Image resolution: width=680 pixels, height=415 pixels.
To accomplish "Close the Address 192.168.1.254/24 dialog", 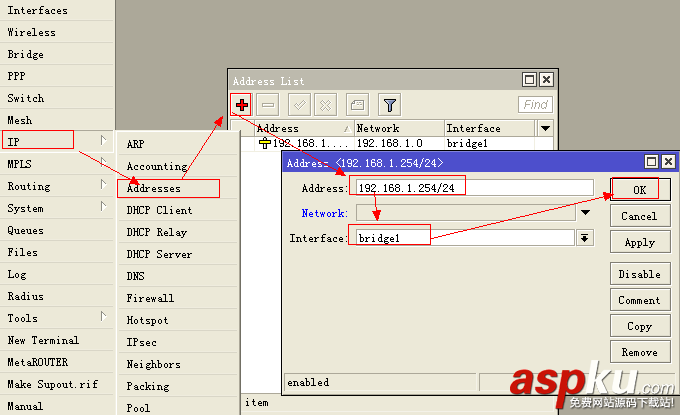I will 668,162.
